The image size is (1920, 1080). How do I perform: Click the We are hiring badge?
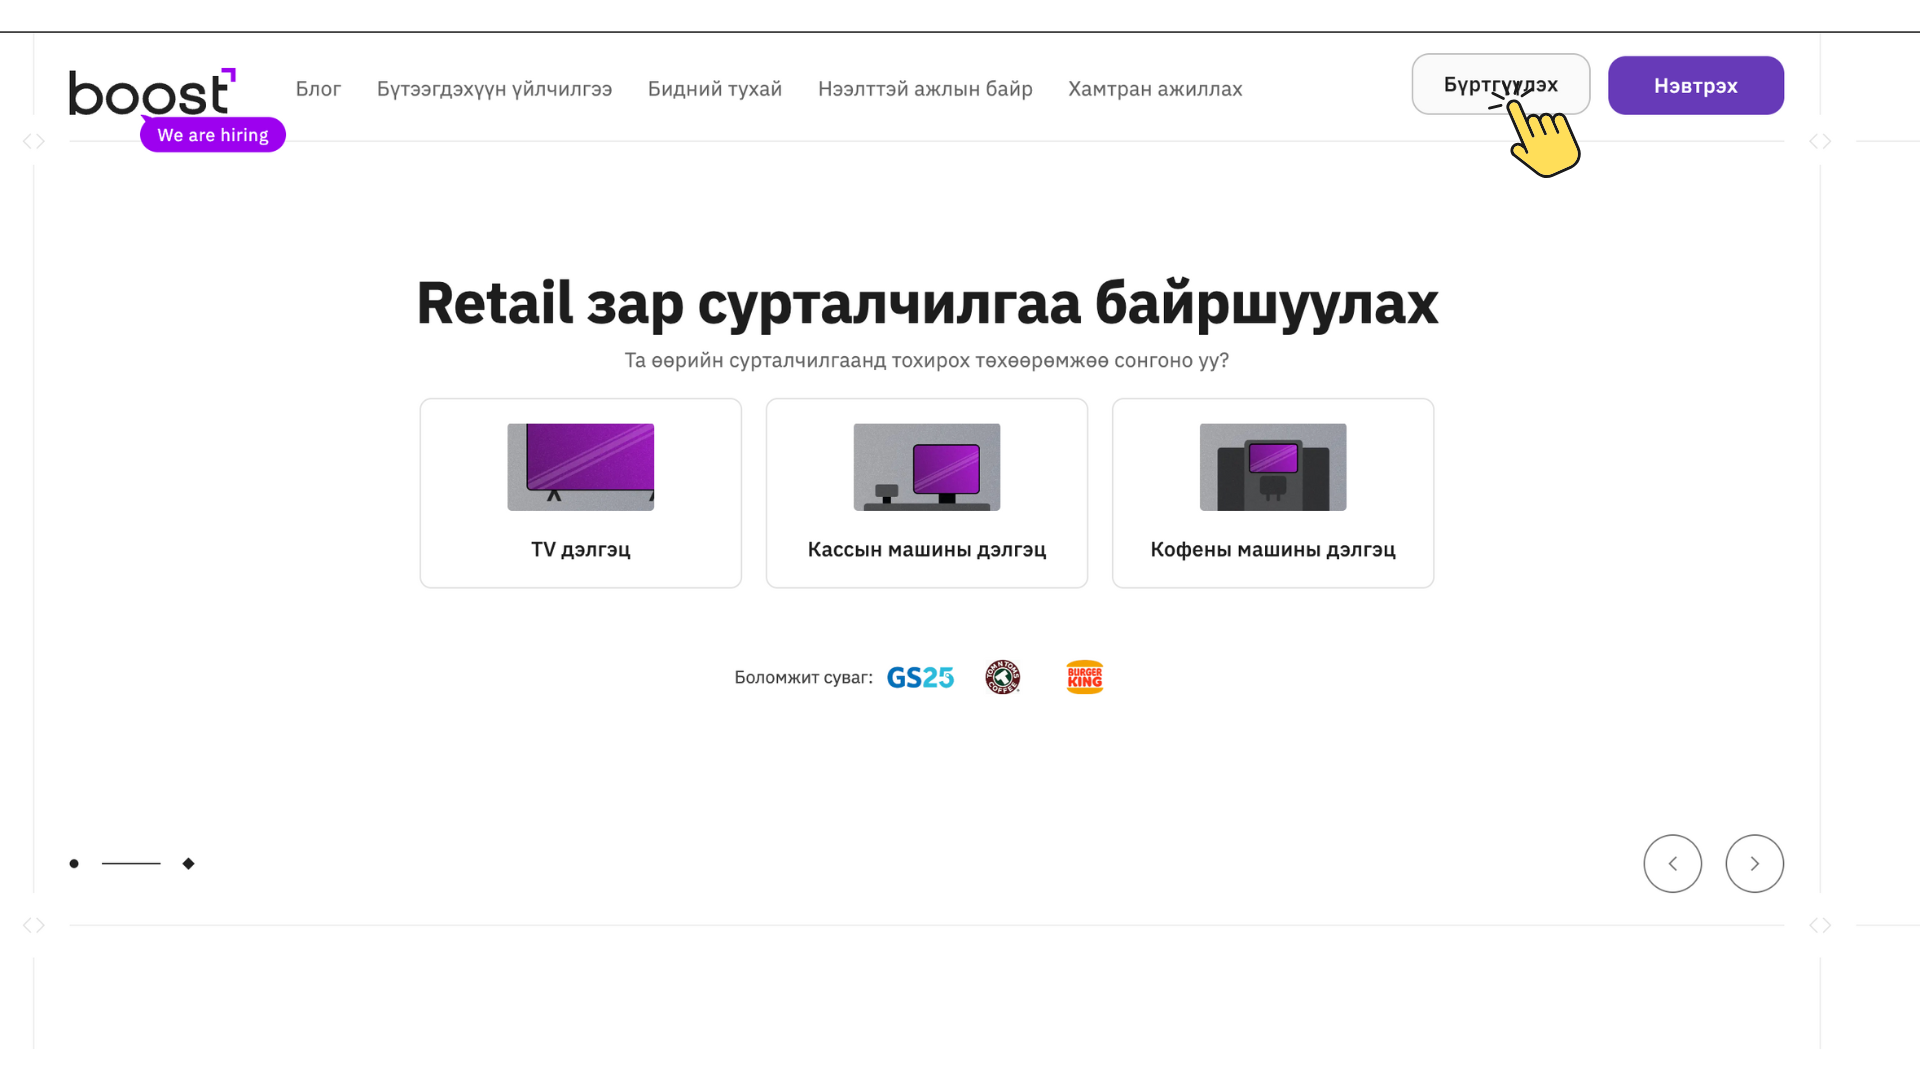pyautogui.click(x=213, y=135)
